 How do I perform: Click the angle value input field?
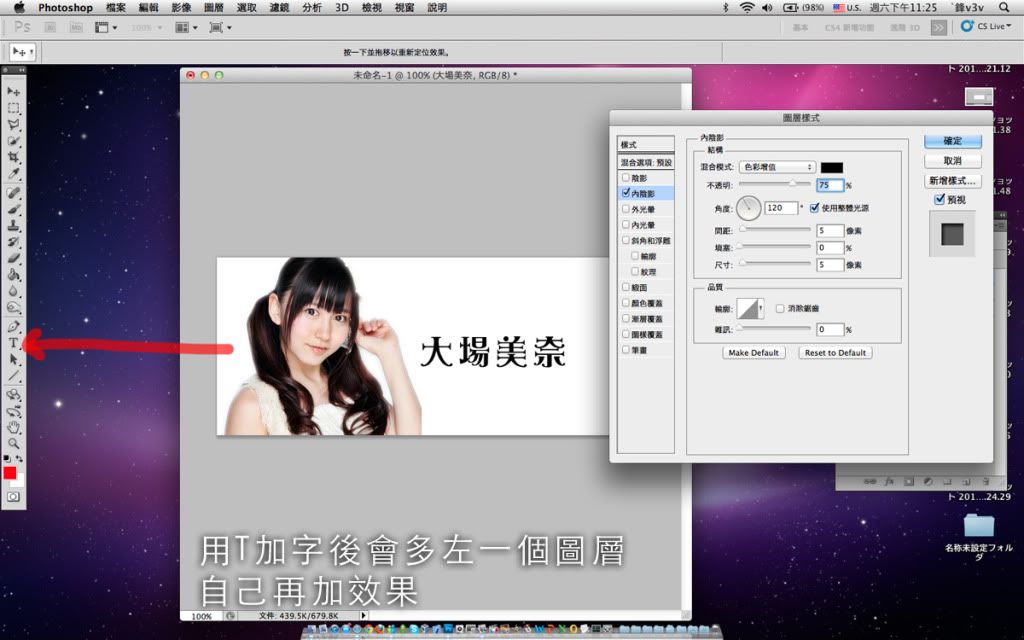point(780,208)
